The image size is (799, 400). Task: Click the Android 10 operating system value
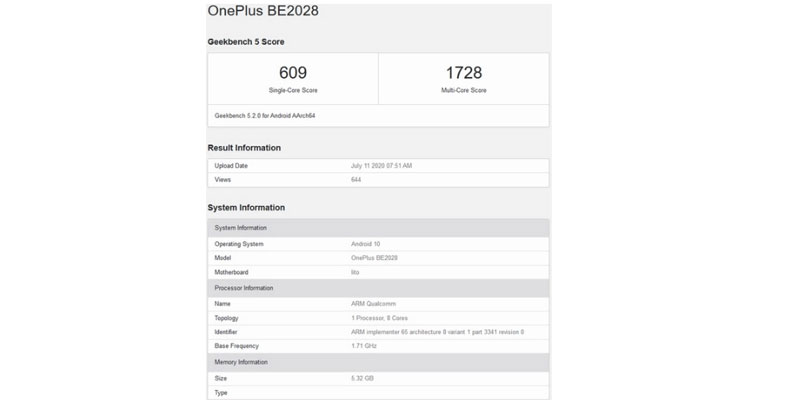pos(367,243)
